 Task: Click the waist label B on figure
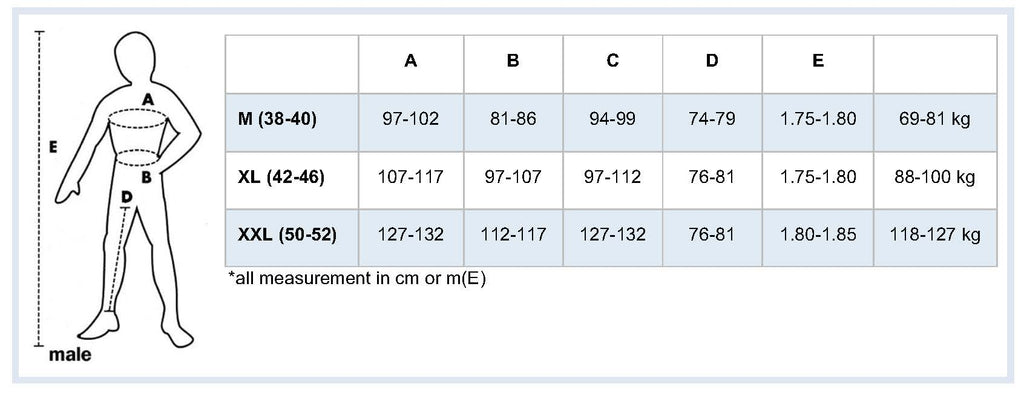tap(147, 176)
